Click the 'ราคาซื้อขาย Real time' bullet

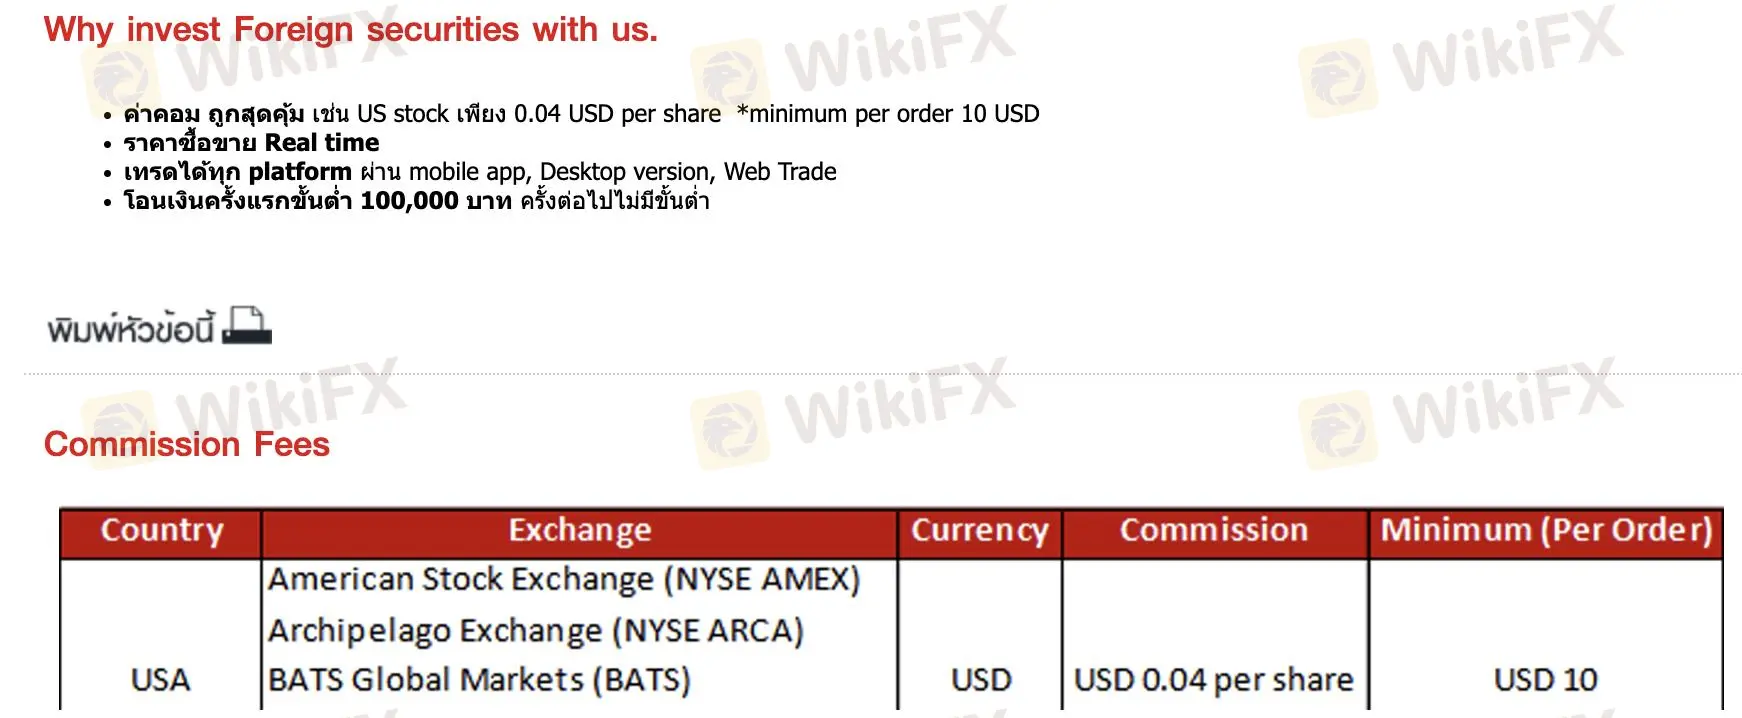tap(251, 143)
